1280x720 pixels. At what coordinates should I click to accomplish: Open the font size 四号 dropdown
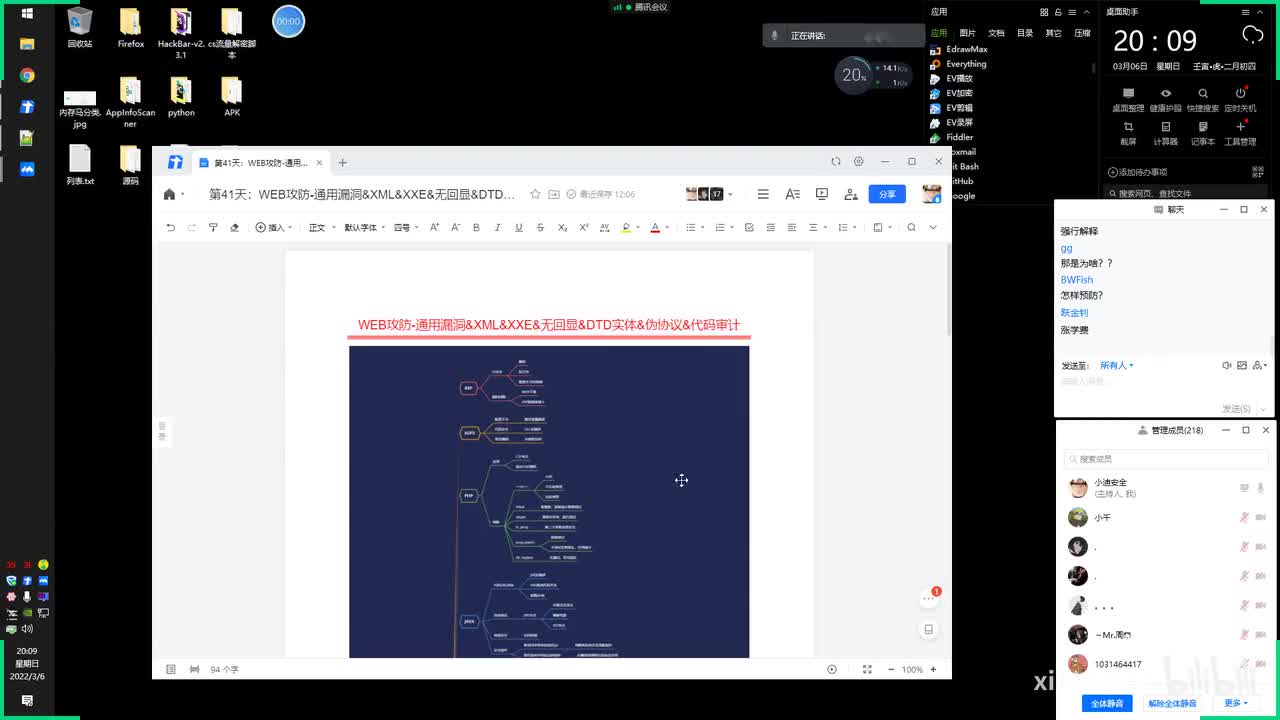(x=406, y=228)
